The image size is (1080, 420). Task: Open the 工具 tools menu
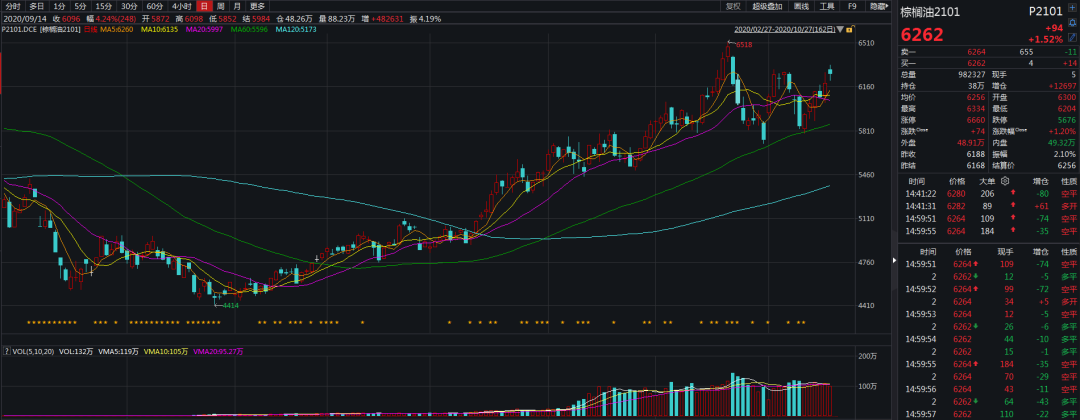(x=827, y=6)
